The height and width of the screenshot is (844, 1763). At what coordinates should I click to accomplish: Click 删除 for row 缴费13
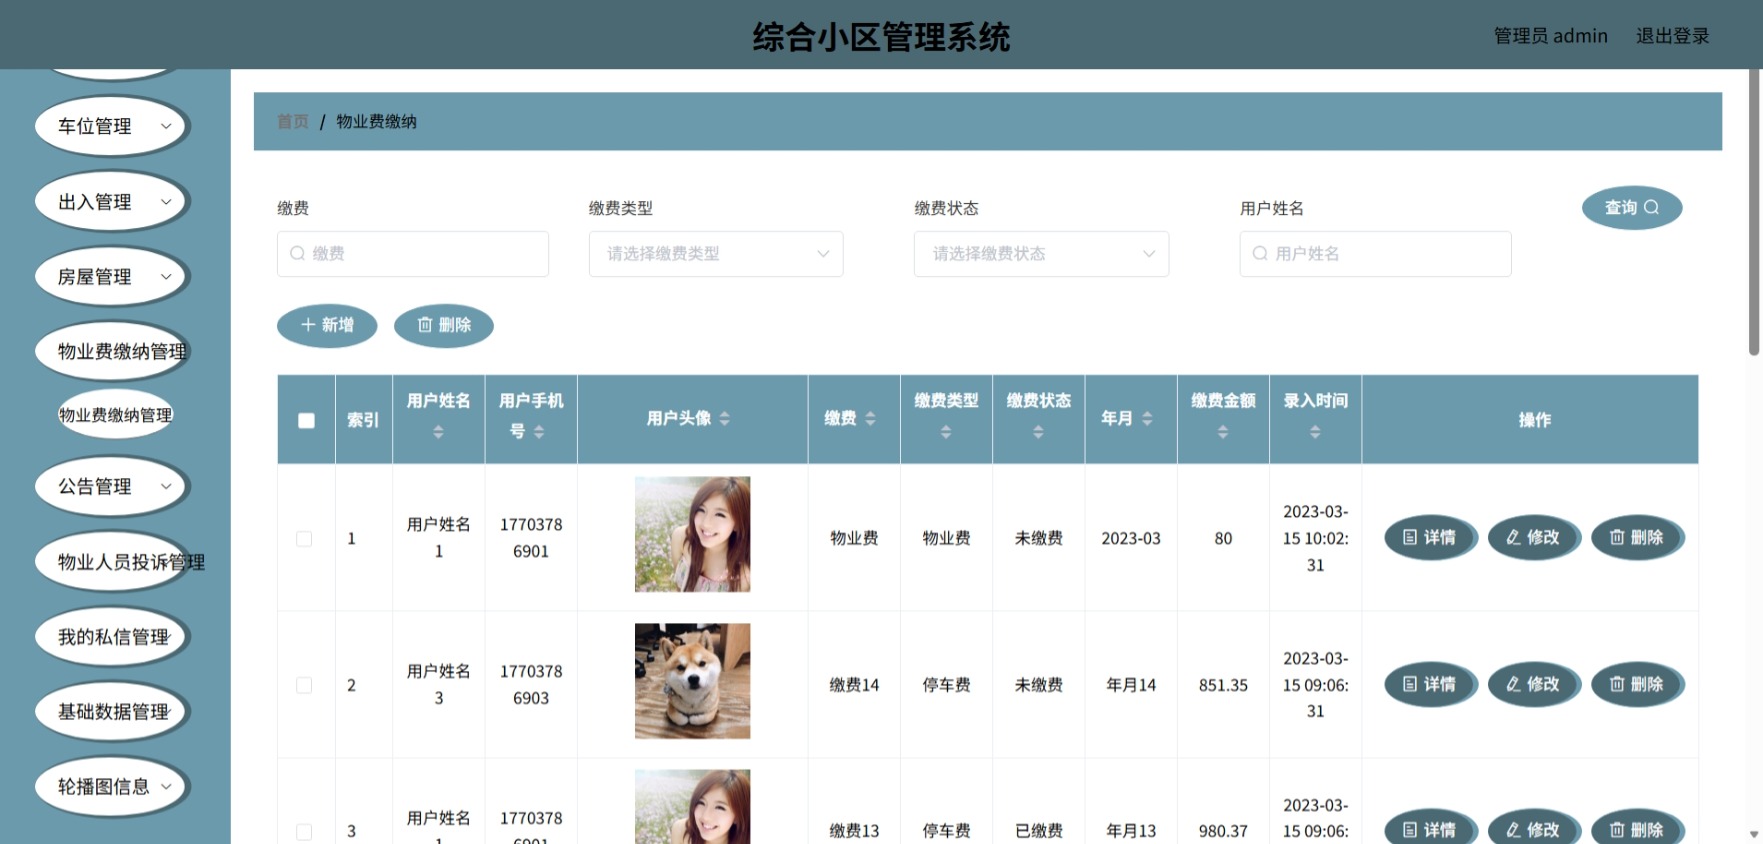click(1637, 829)
